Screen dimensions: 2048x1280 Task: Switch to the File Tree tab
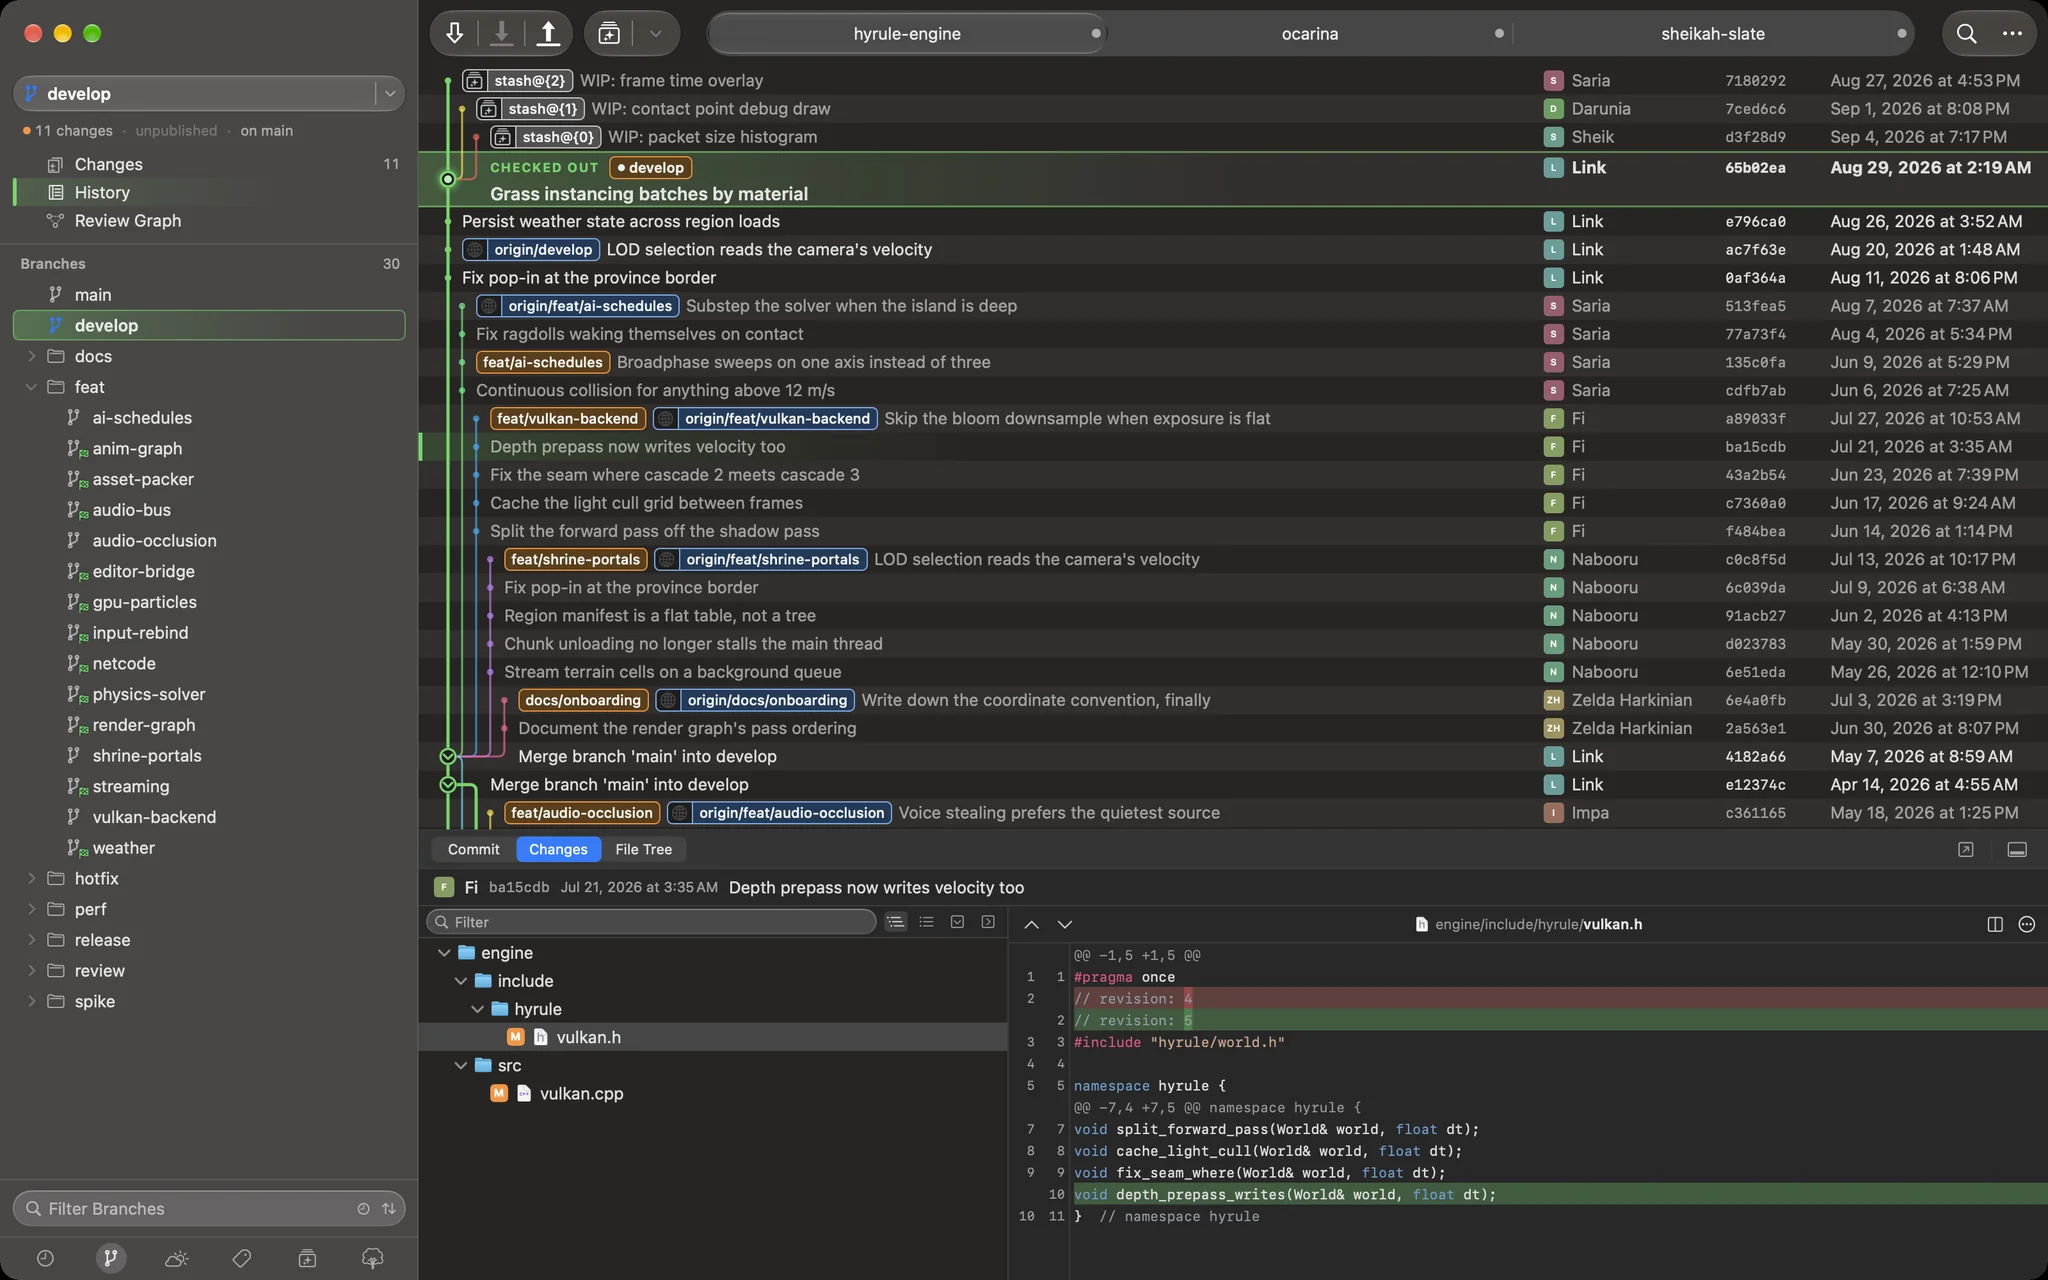[x=643, y=849]
